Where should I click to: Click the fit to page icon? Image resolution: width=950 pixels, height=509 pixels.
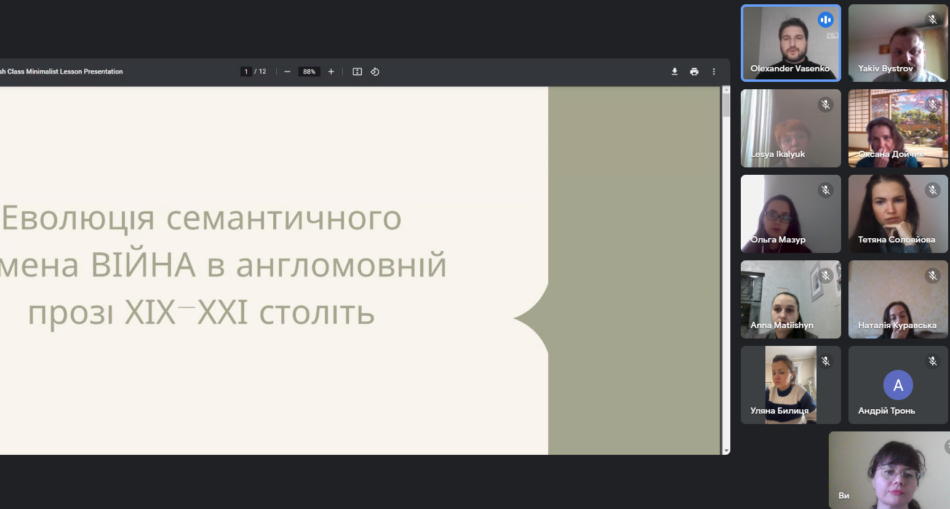pyautogui.click(x=357, y=72)
